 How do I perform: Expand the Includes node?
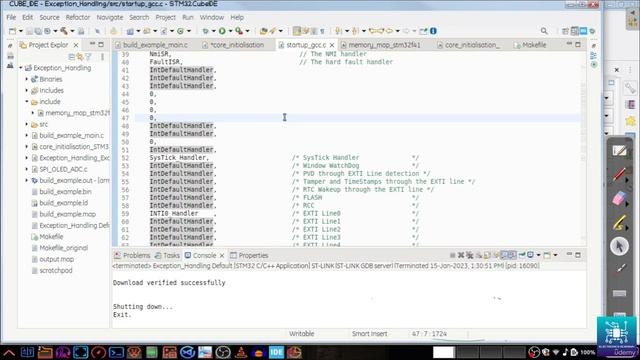pos(27,90)
